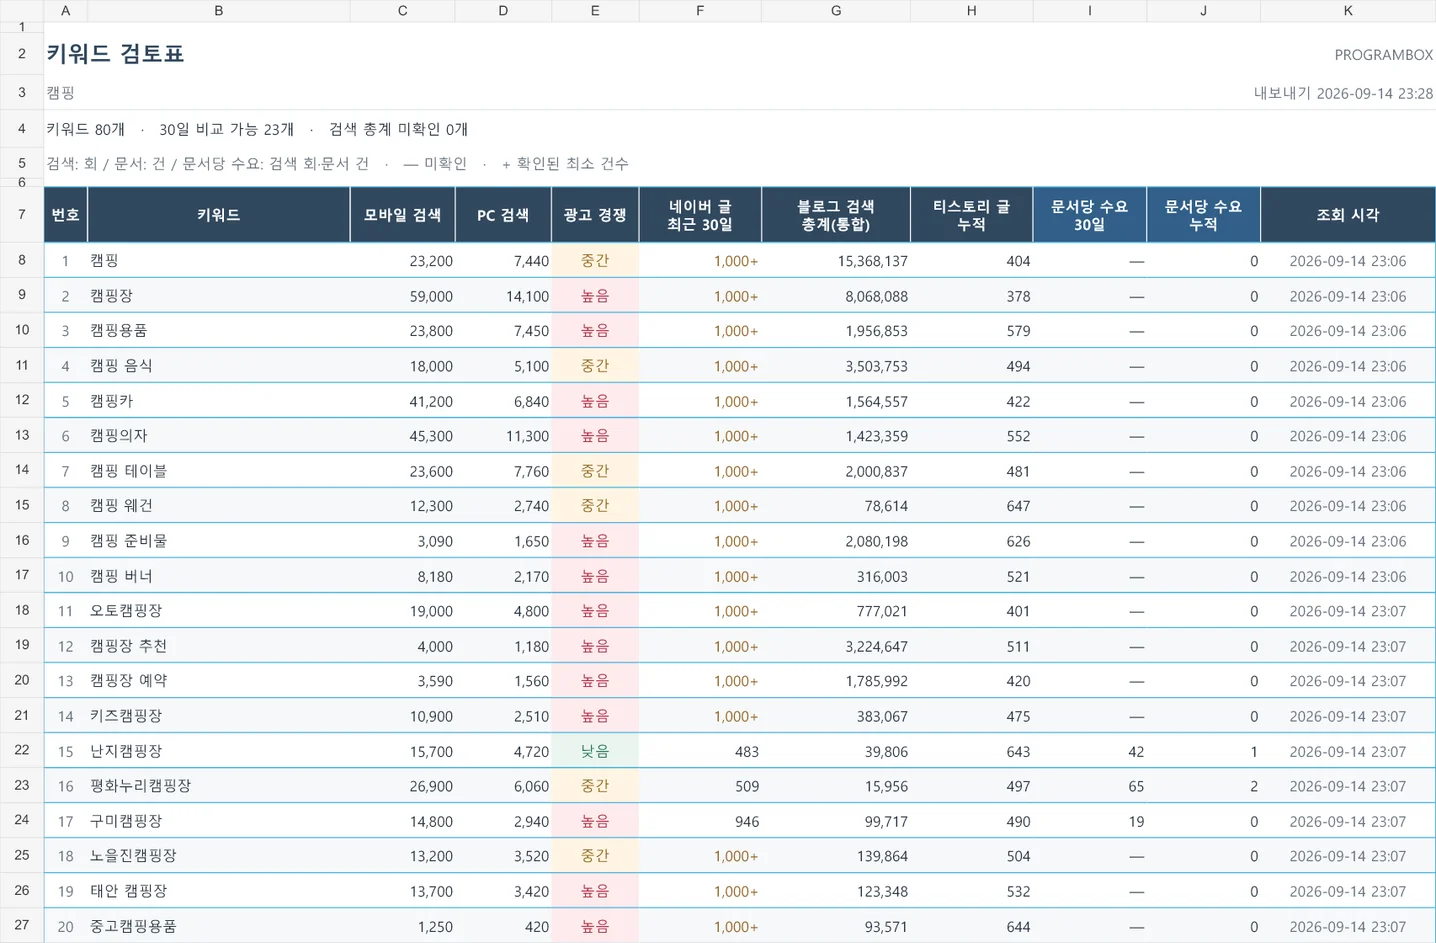
Task: Click the 낮음 competition cell for 난지캠핑장
Action: 595,751
